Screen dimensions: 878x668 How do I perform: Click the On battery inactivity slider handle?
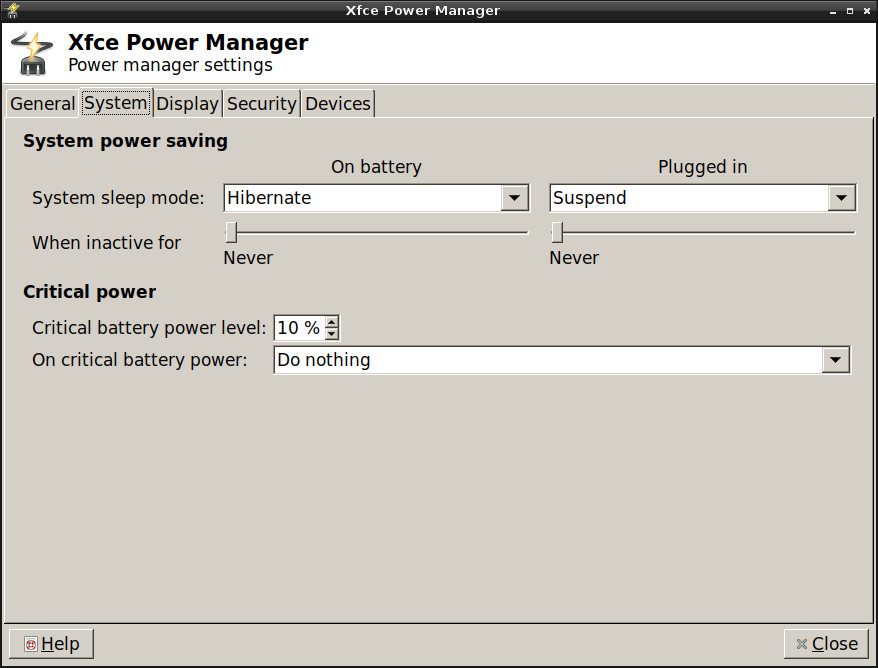pos(231,232)
